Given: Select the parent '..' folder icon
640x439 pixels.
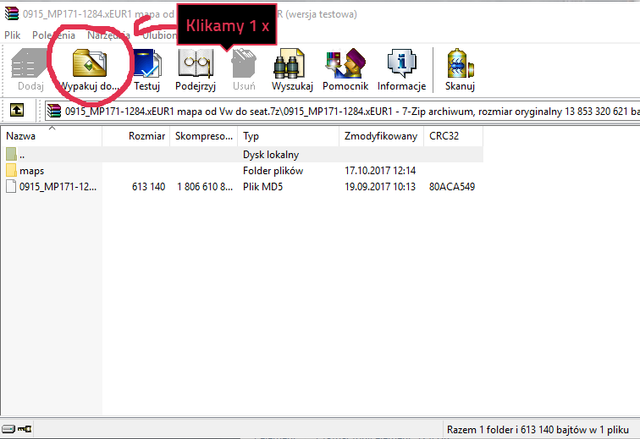Looking at the screenshot, I should pos(11,154).
